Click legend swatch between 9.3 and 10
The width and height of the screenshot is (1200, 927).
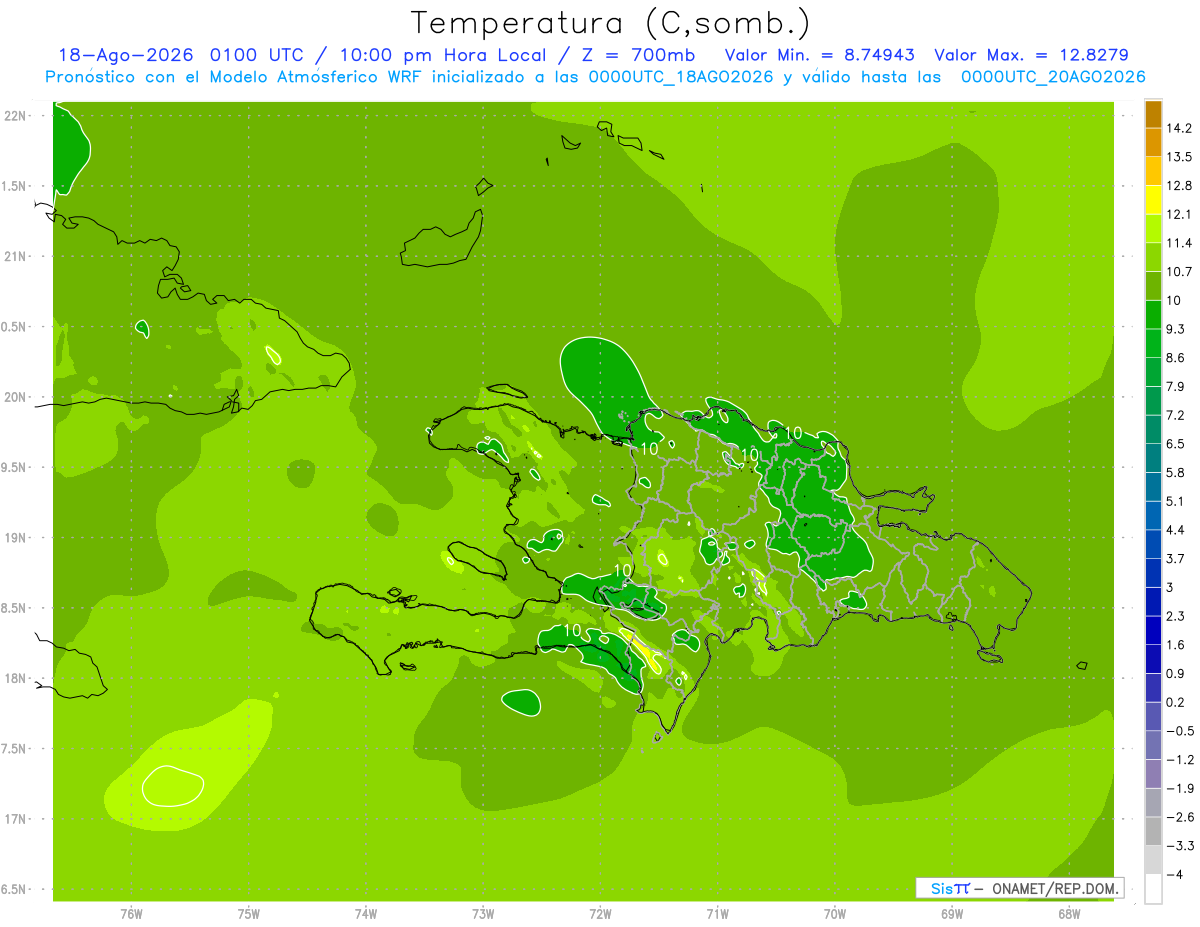click(x=1153, y=314)
